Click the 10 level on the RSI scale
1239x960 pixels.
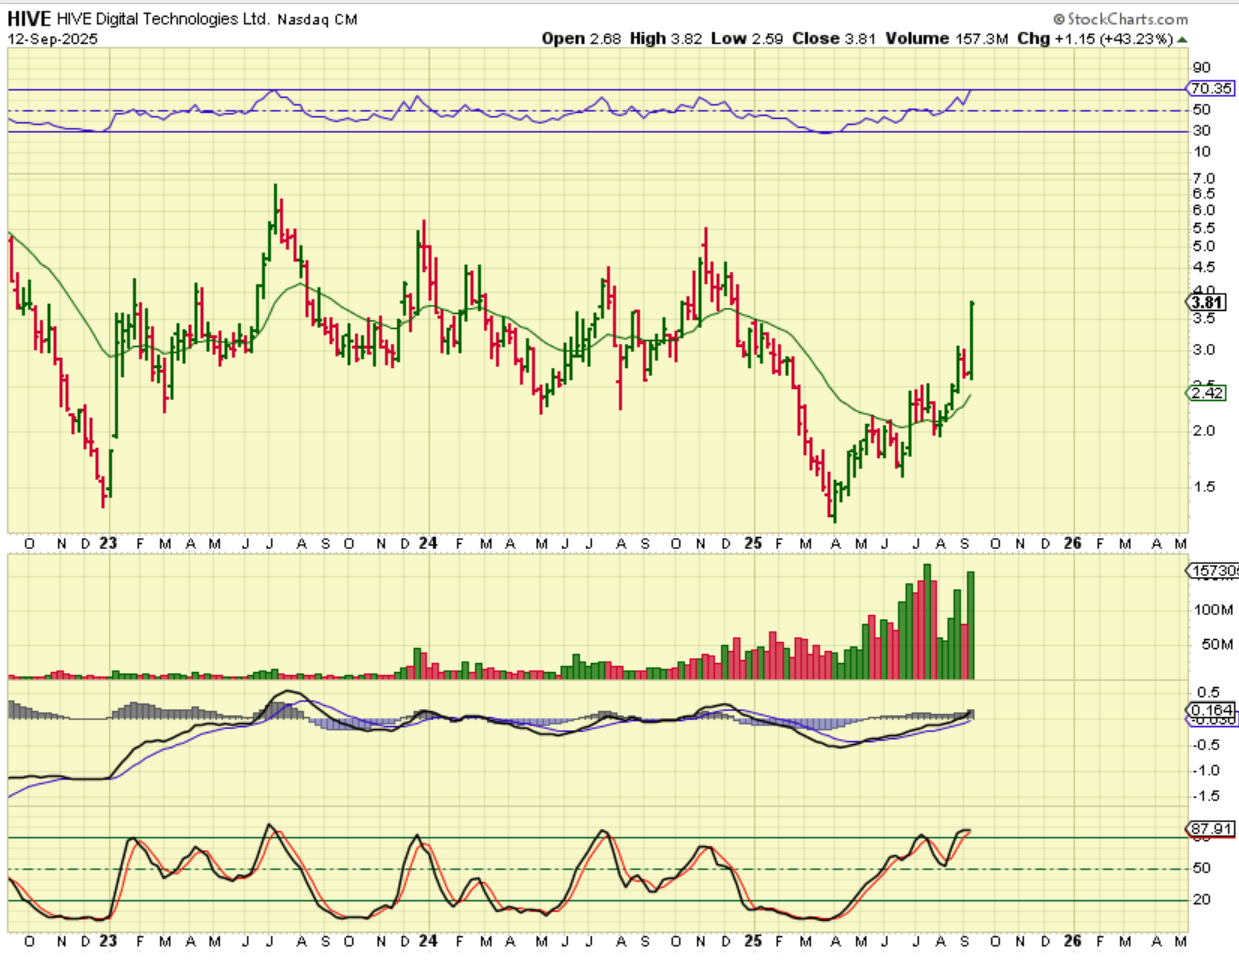1201,152
